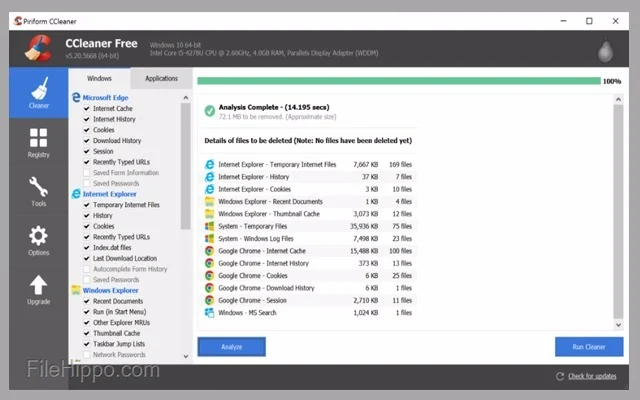Open the Registry section icon
This screenshot has height=400, width=640.
(38, 138)
